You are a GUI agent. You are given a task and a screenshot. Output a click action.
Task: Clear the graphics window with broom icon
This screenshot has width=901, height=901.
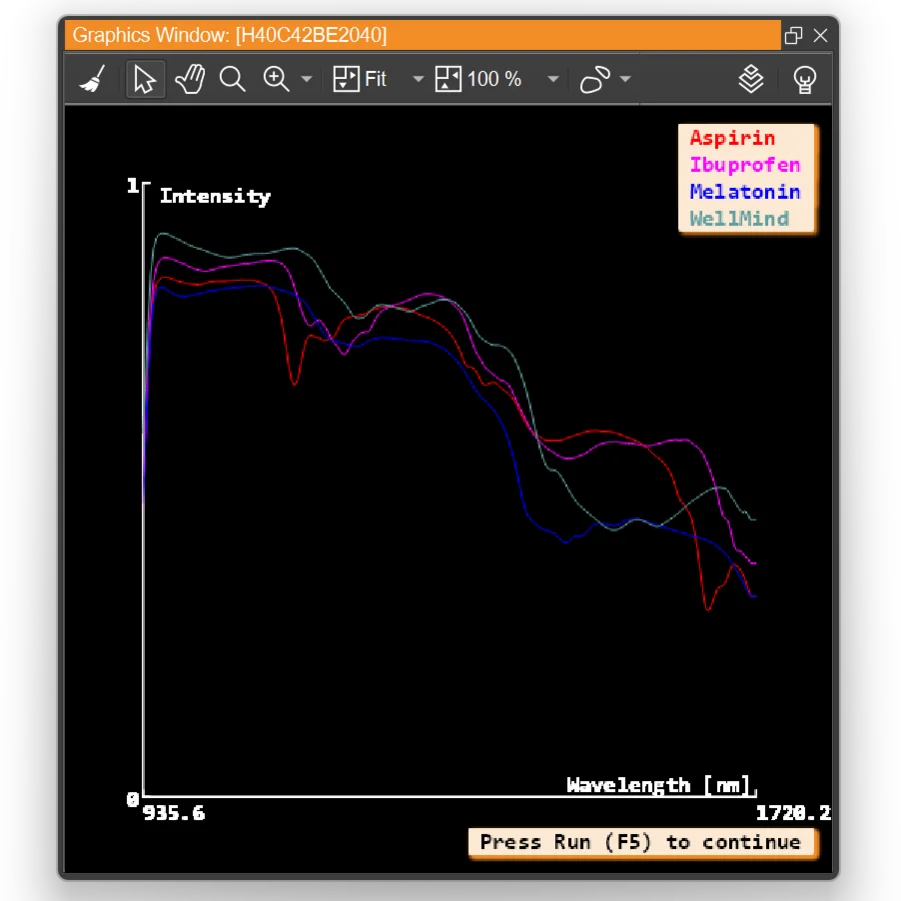93,79
